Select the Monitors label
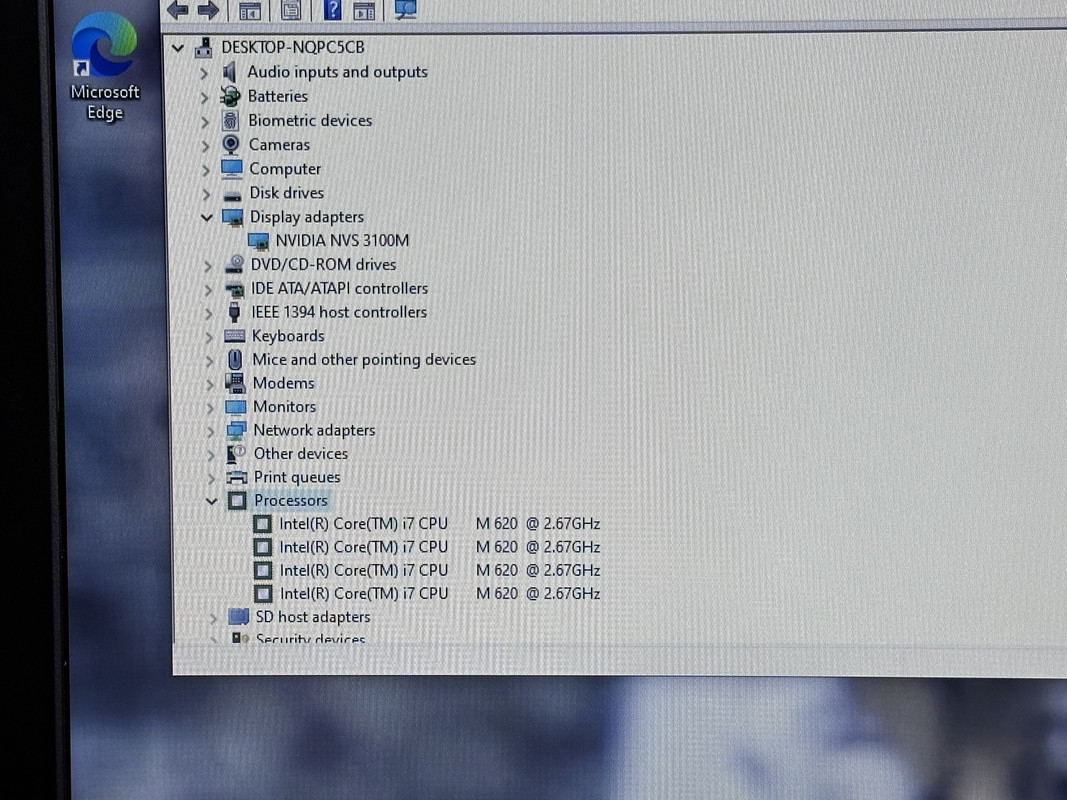The width and height of the screenshot is (1067, 800). [284, 407]
